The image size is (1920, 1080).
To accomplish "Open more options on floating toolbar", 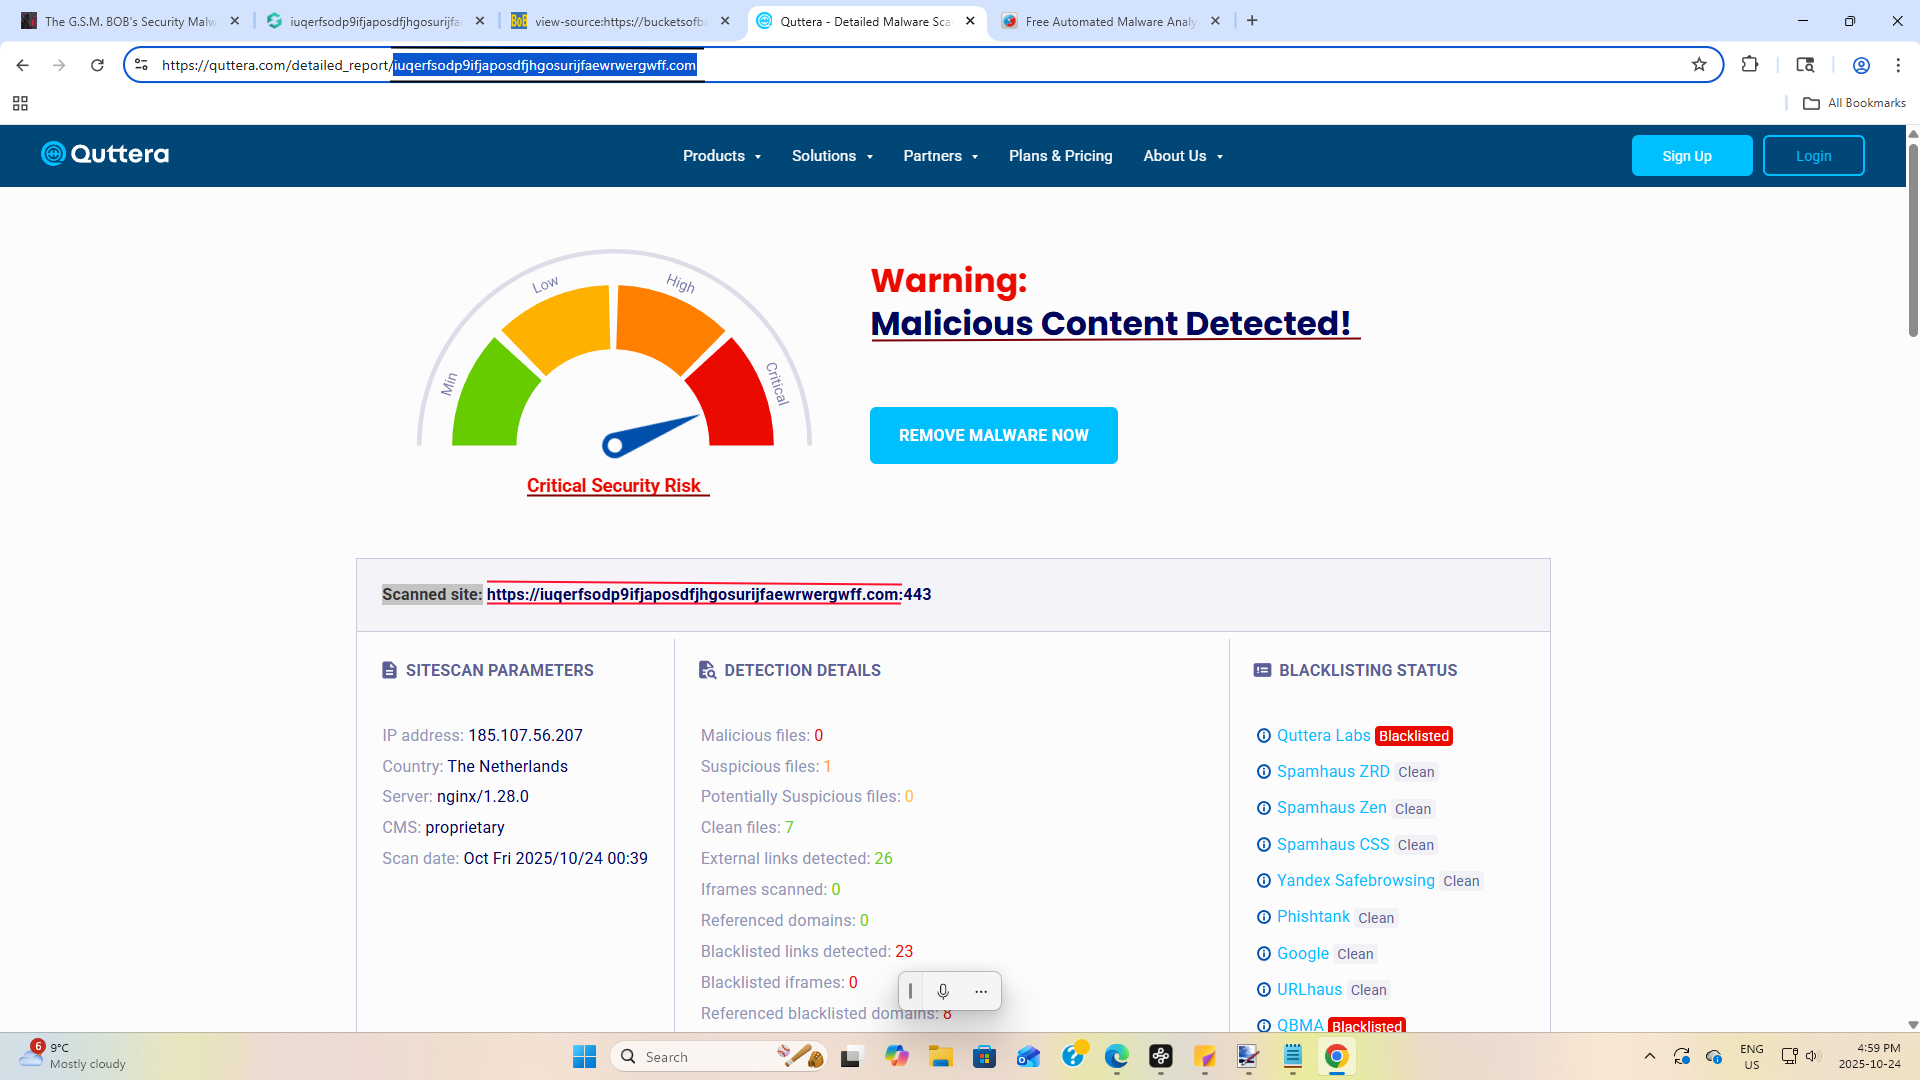I will 981,991.
